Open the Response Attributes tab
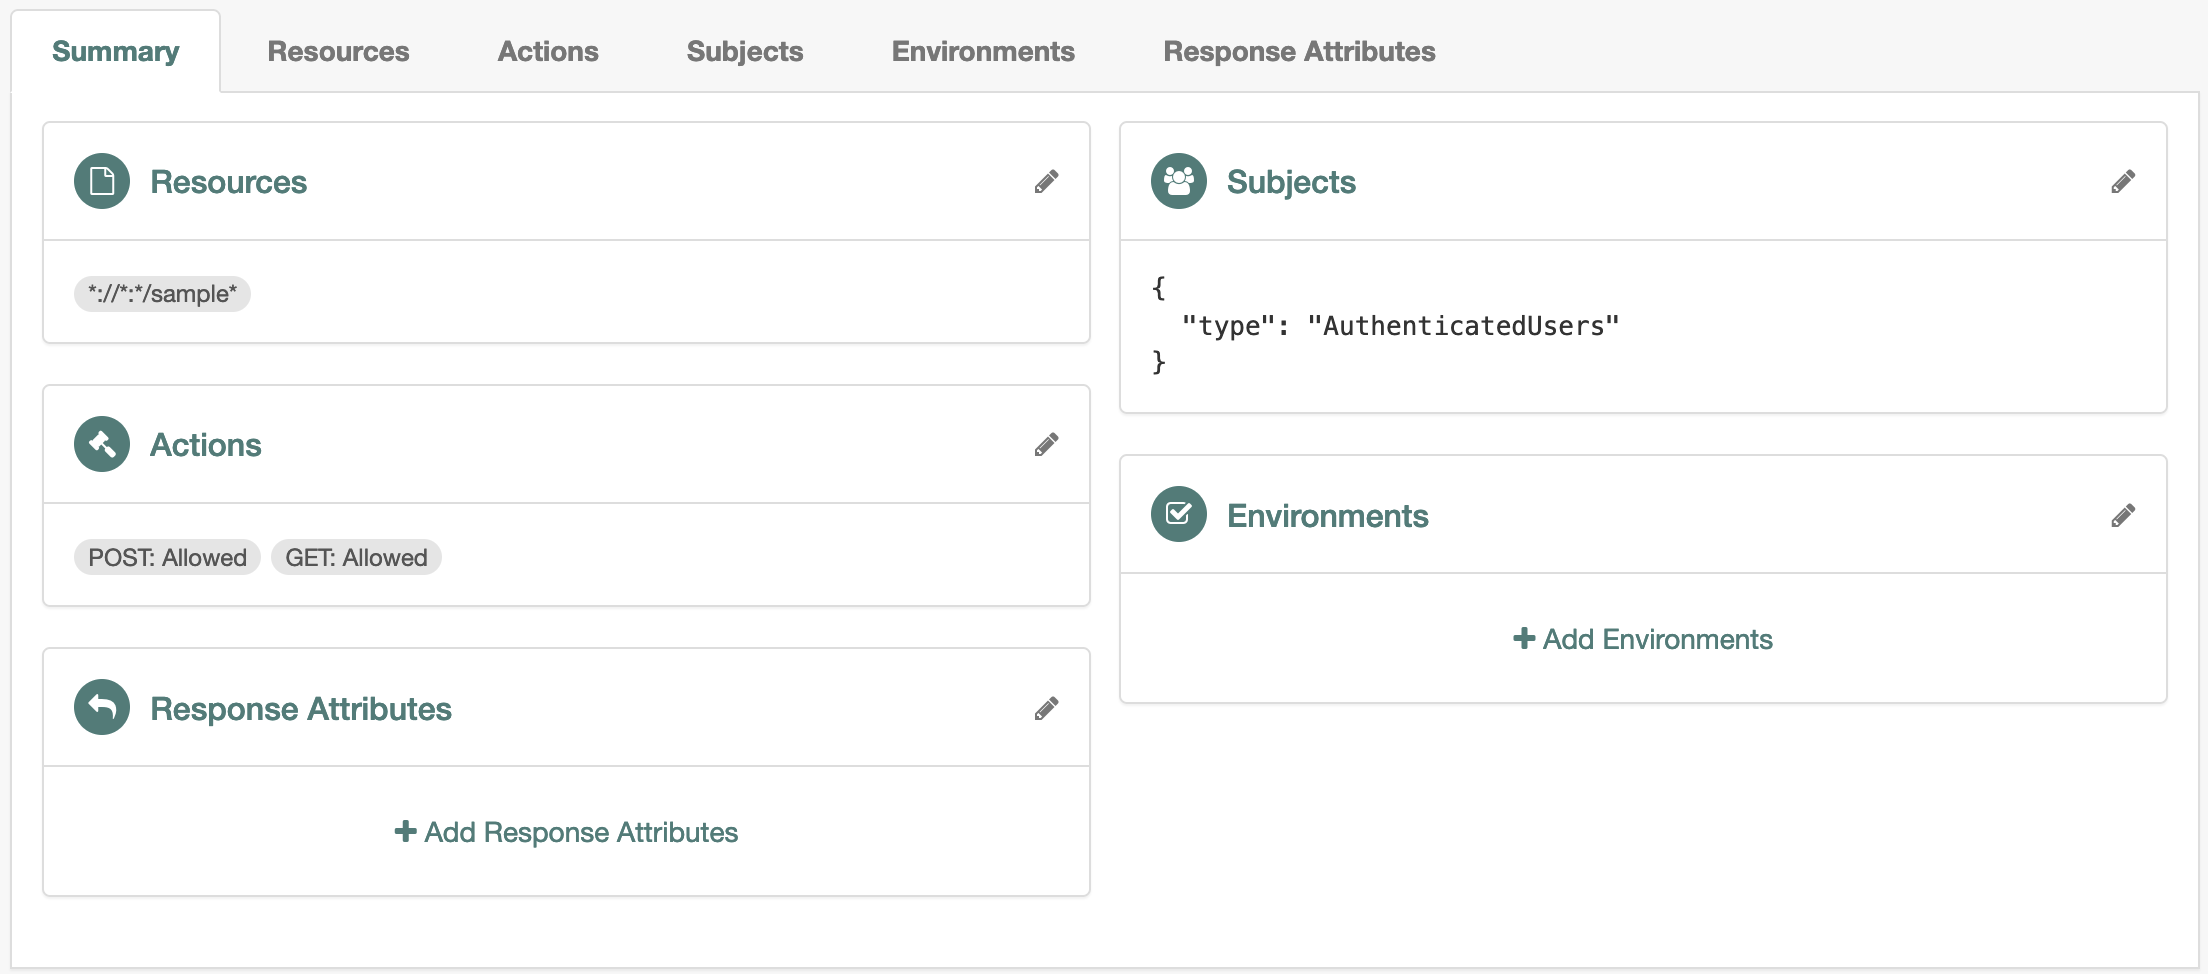The image size is (2208, 974). (x=1297, y=51)
